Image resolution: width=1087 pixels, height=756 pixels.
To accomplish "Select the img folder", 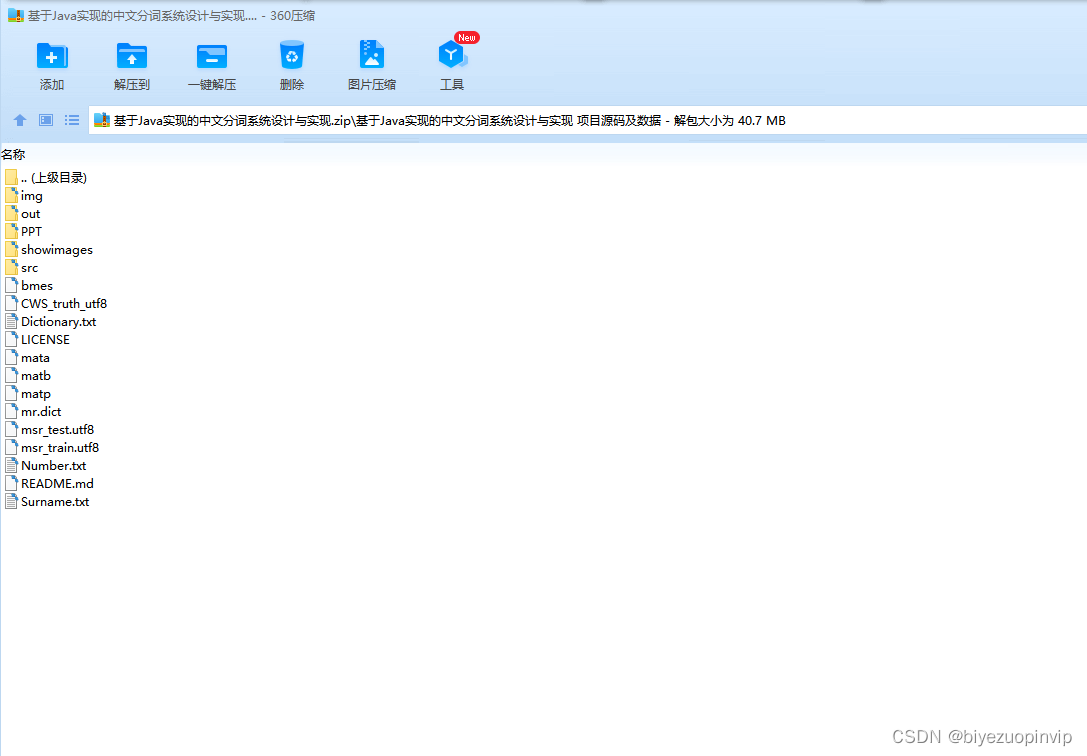I will point(31,196).
